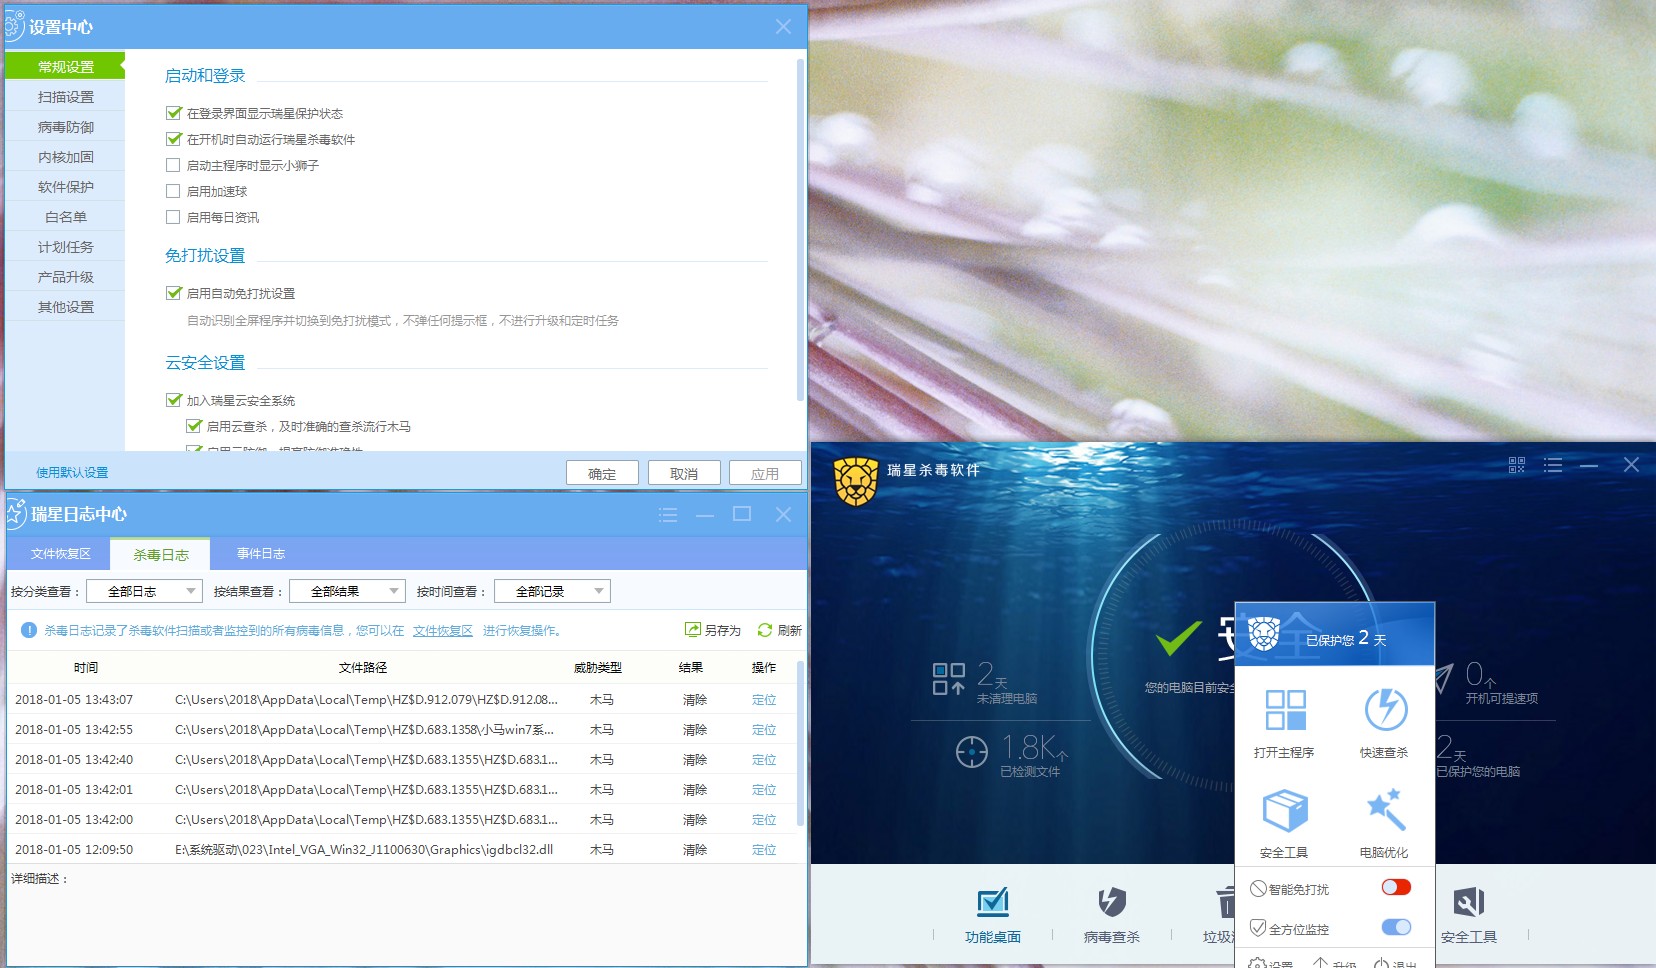The image size is (1656, 968).
Task: Select 产品升级 in settings sidebar
Action: [x=65, y=277]
